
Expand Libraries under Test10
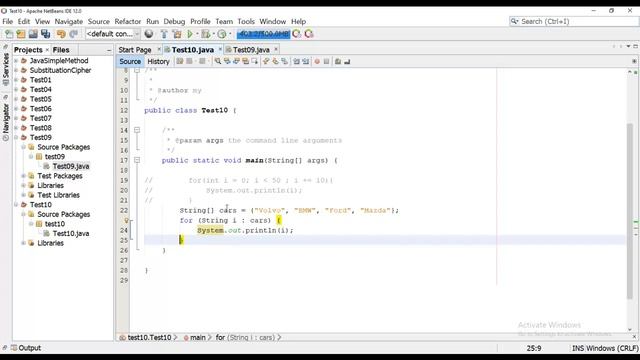coord(24,243)
